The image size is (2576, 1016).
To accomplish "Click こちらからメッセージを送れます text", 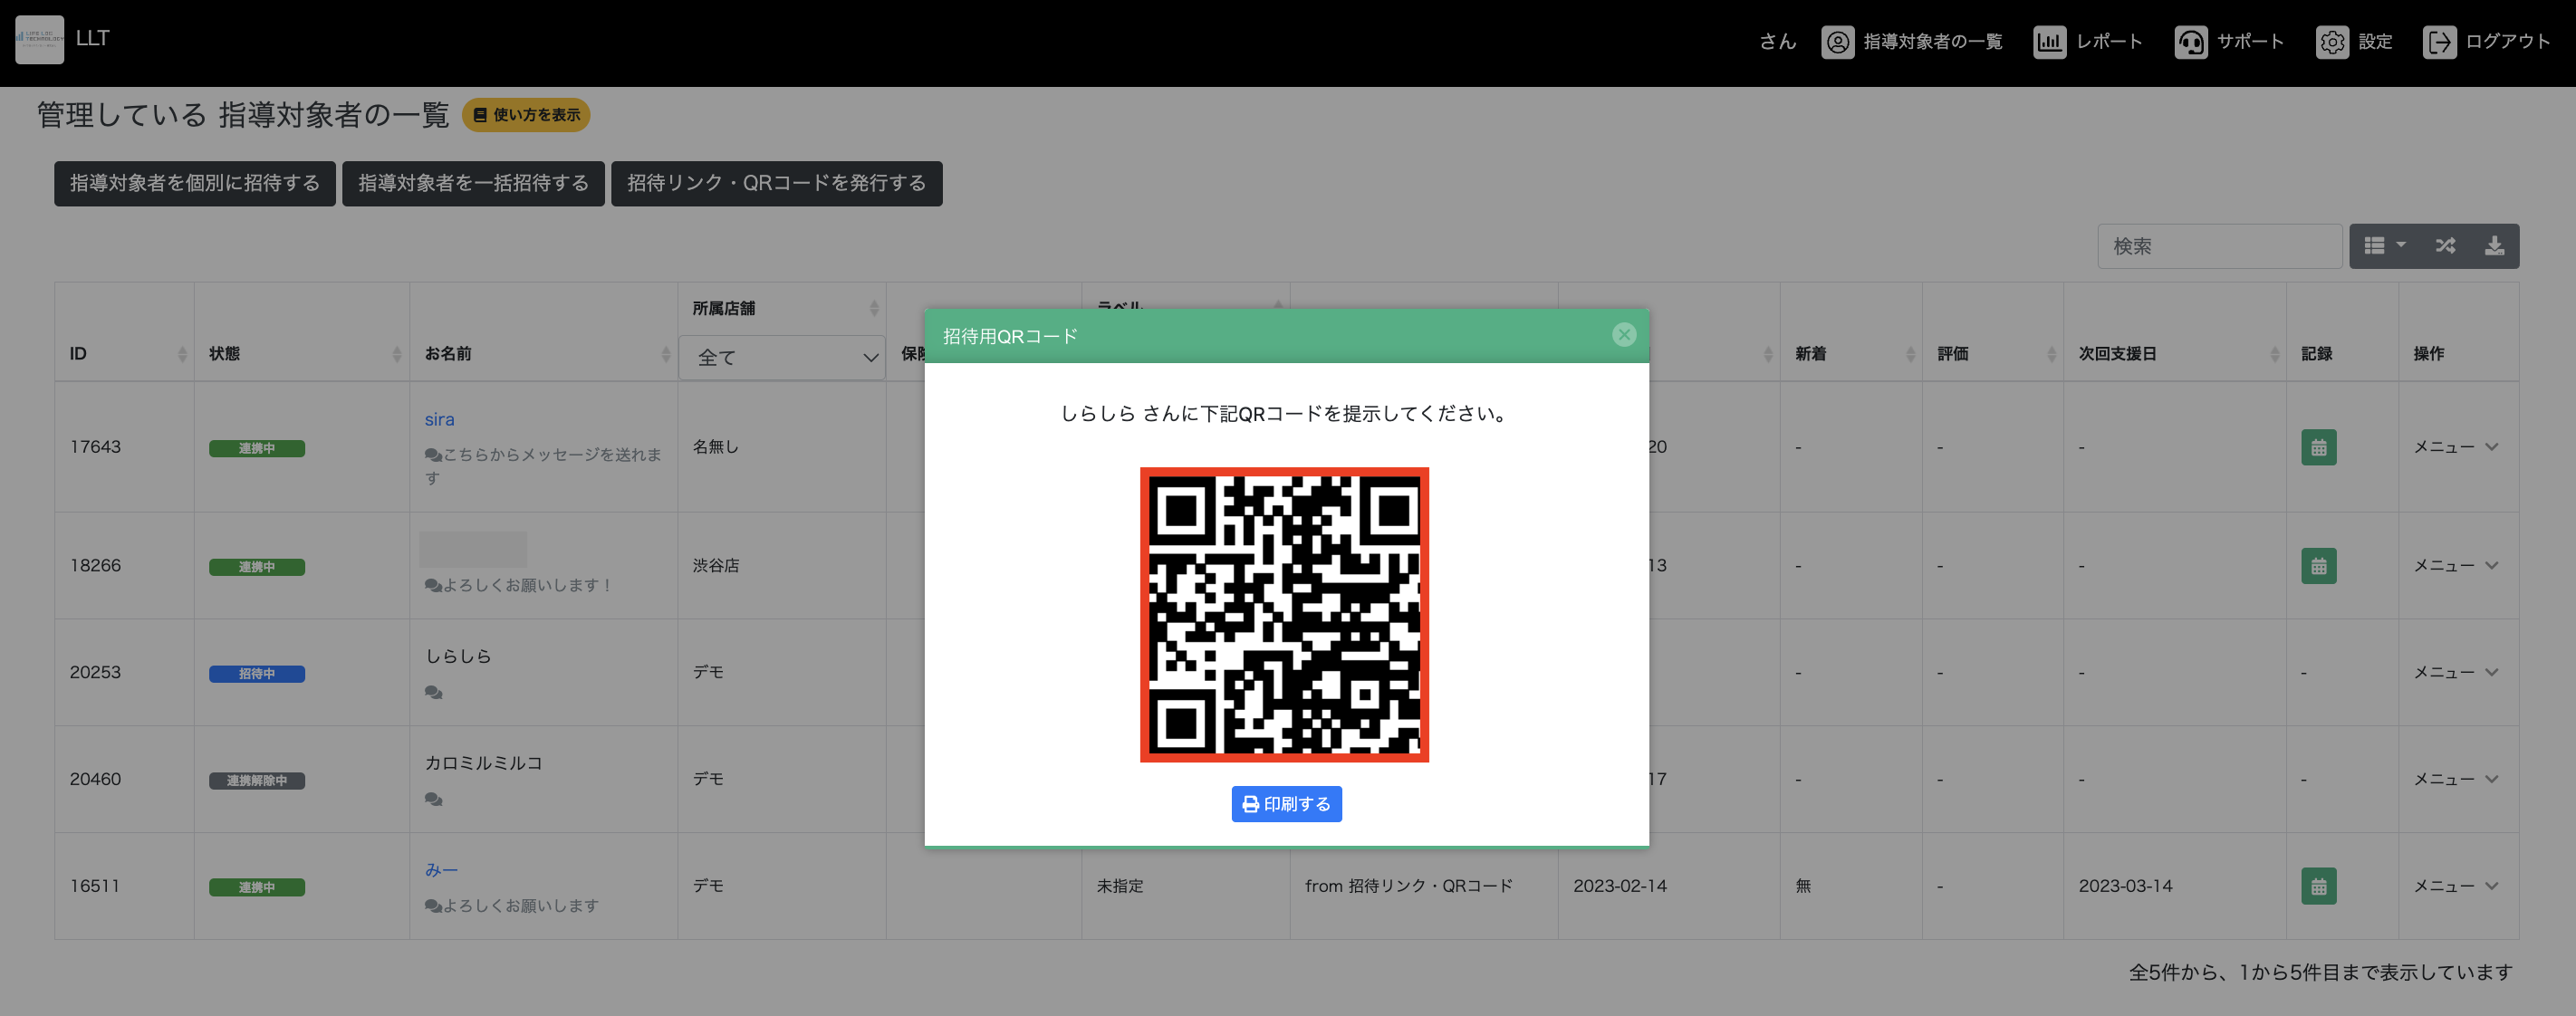I will click(543, 466).
